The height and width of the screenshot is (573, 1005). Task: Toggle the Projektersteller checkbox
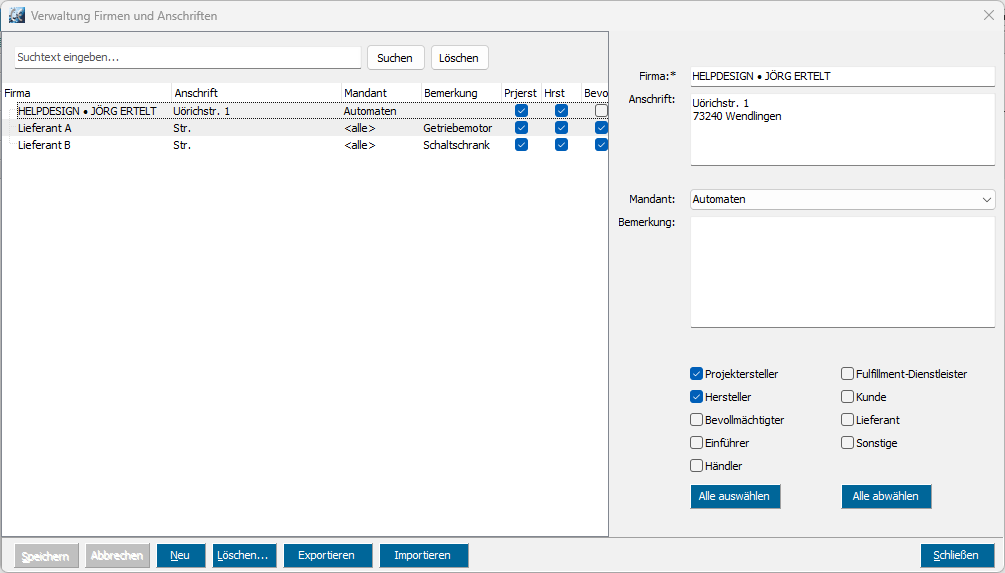click(x=697, y=374)
